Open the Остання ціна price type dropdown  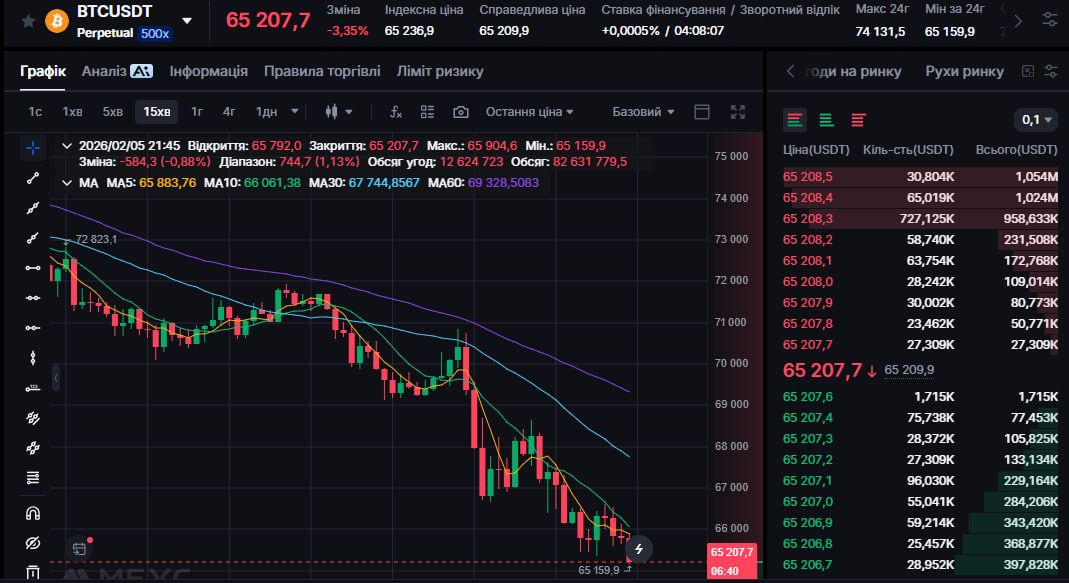coord(529,112)
